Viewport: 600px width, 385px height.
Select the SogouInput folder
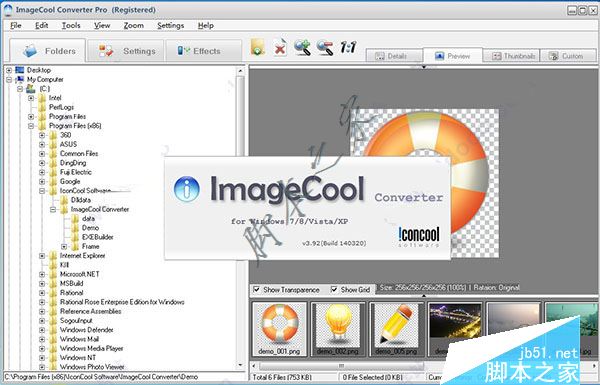76,320
